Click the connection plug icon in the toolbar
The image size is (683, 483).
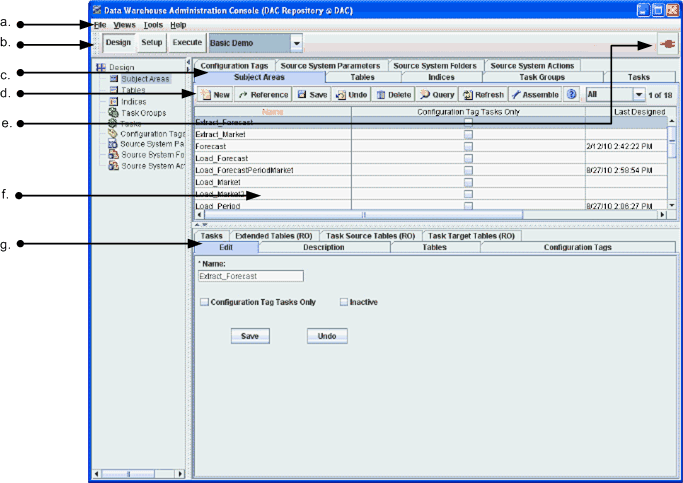[667, 44]
